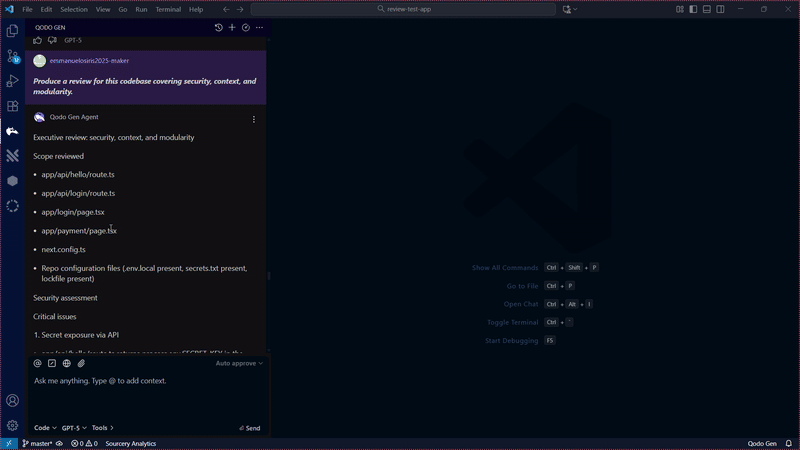Open the Selection menu

[x=74, y=9]
